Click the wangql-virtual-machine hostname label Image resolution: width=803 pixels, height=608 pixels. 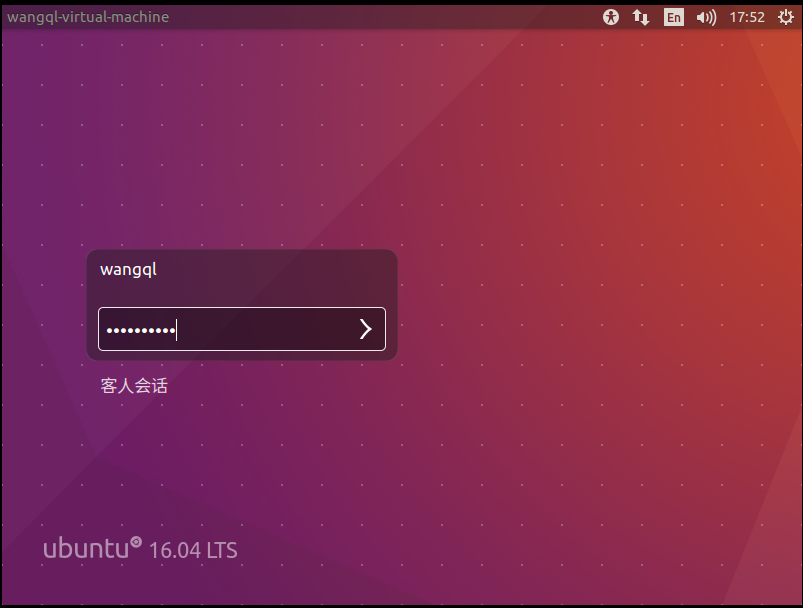coord(88,17)
